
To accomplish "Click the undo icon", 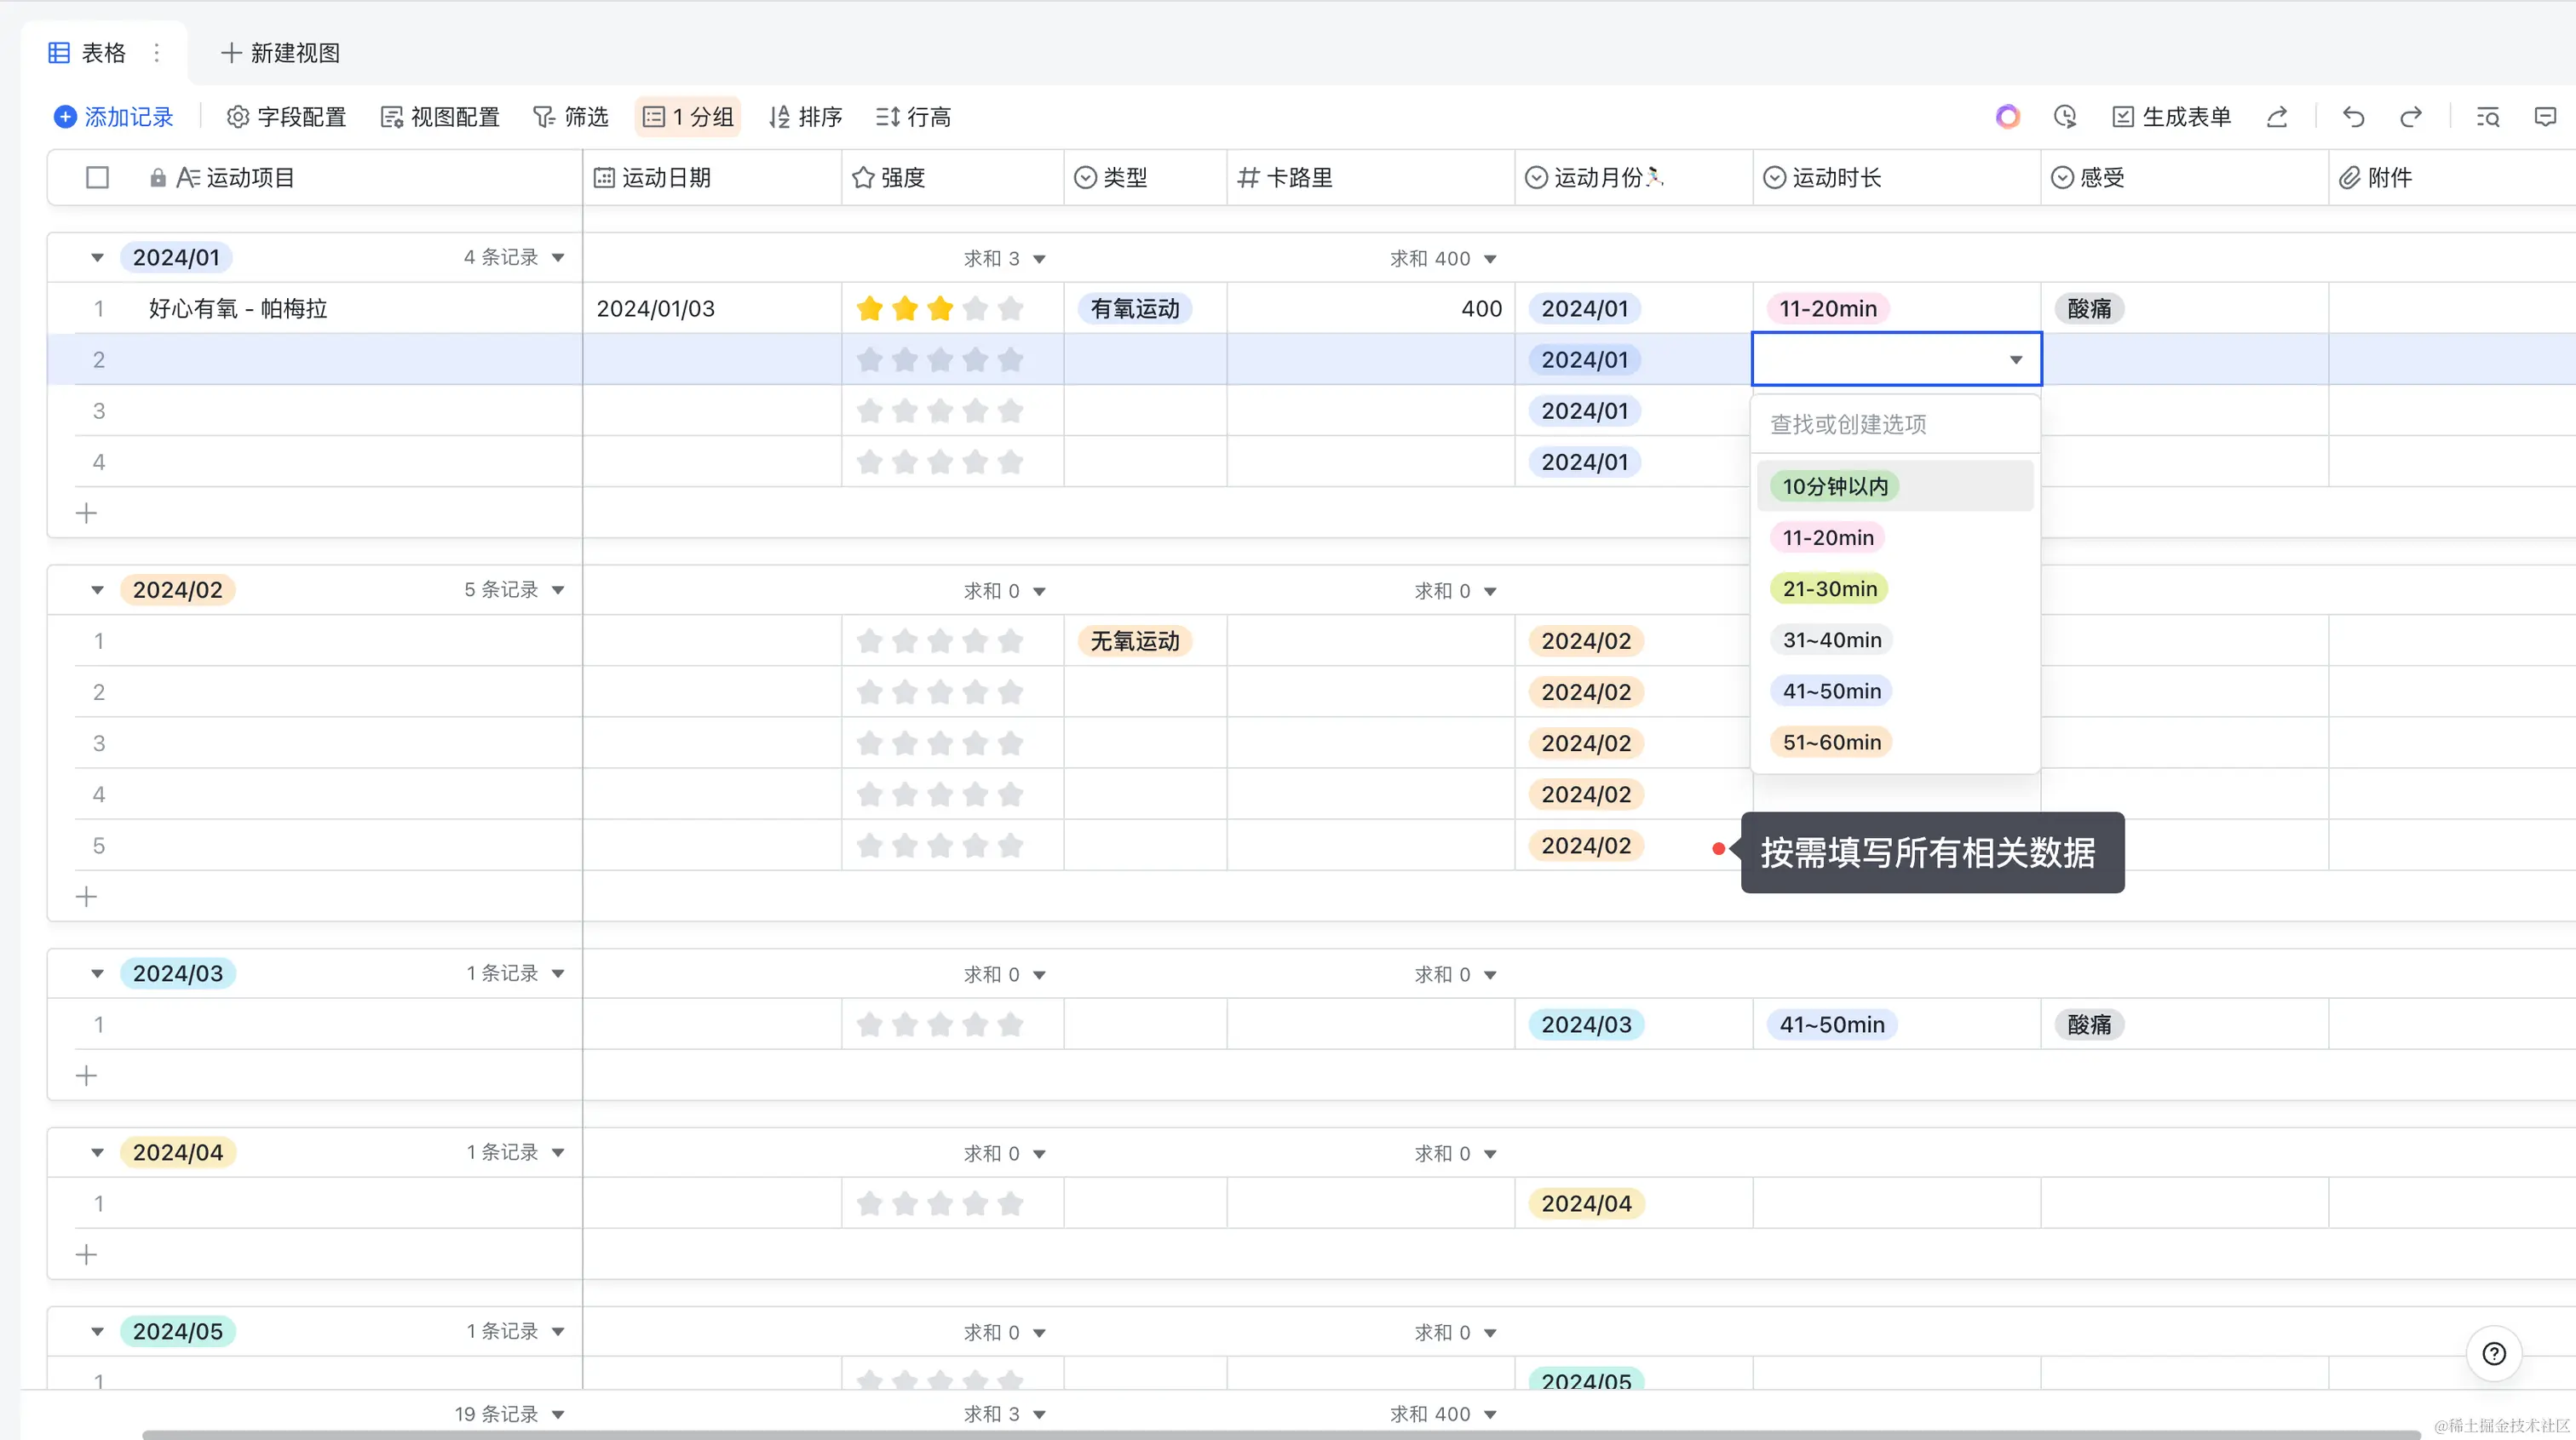I will click(x=2352, y=117).
